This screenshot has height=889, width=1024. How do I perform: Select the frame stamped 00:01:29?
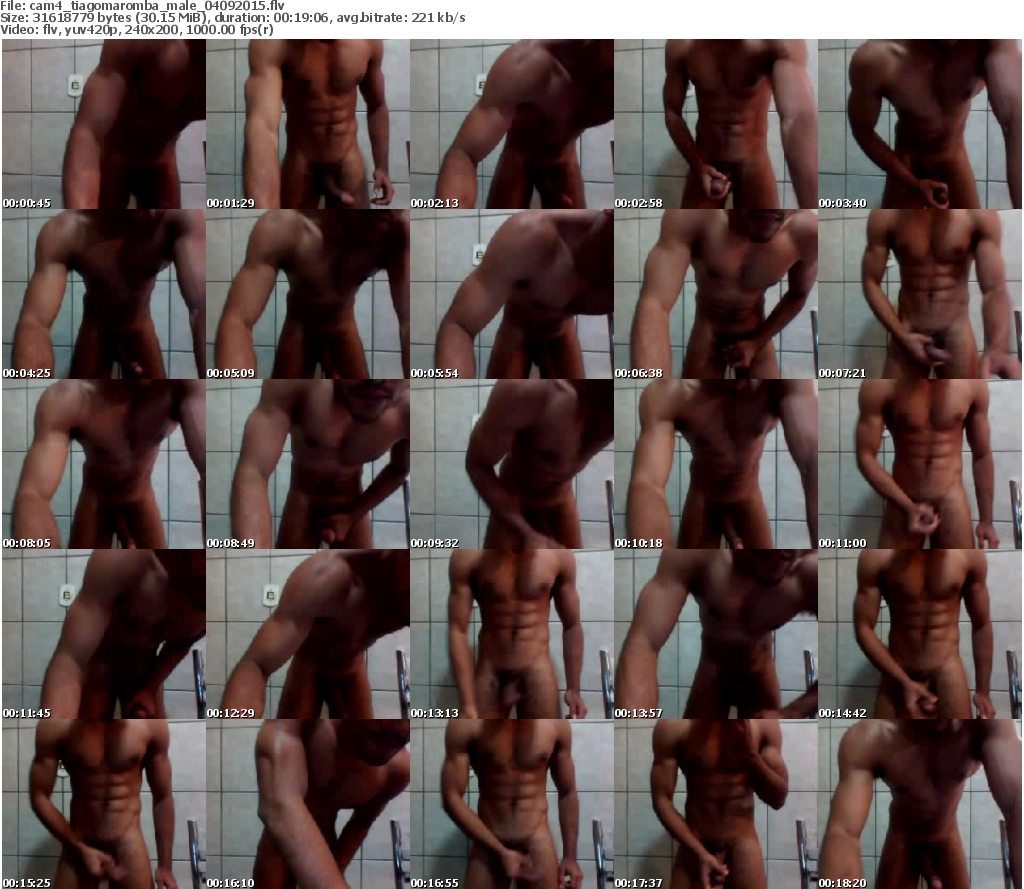pyautogui.click(x=308, y=124)
